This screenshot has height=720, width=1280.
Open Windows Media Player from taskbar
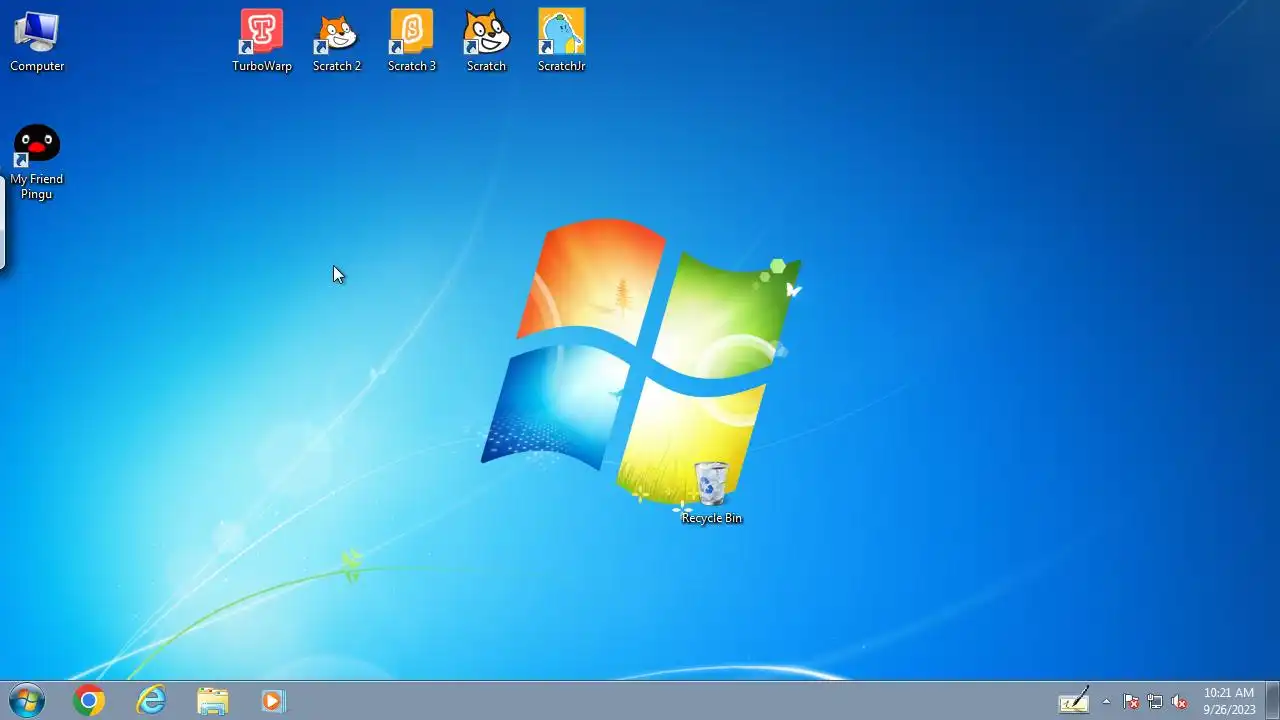pyautogui.click(x=273, y=701)
